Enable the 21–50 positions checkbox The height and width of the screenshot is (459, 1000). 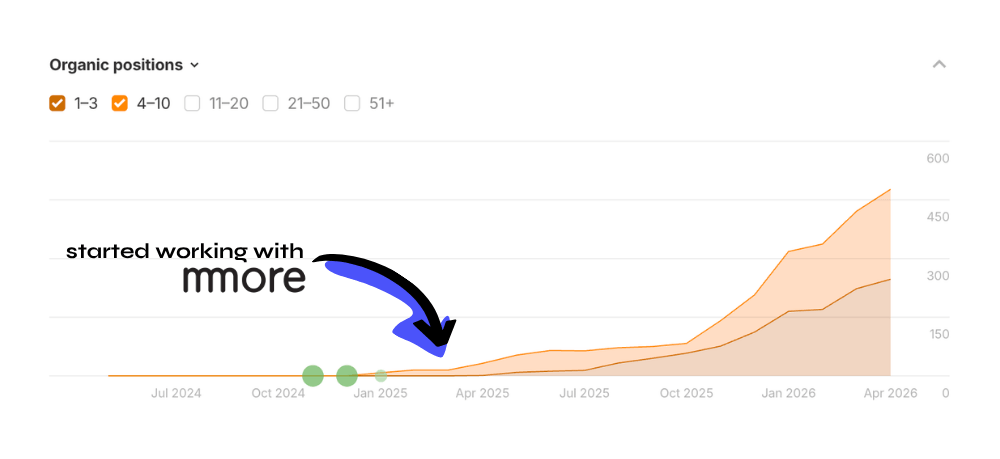coord(270,103)
